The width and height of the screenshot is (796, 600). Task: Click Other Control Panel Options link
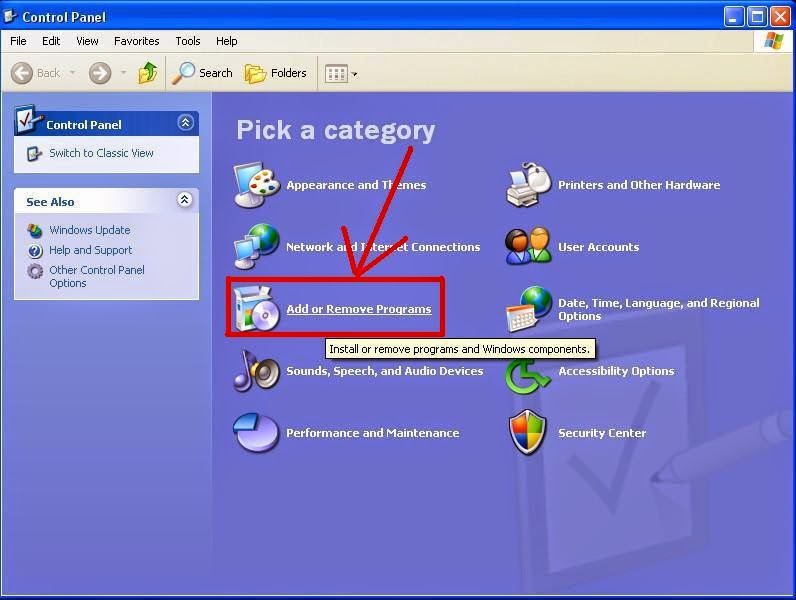96,276
